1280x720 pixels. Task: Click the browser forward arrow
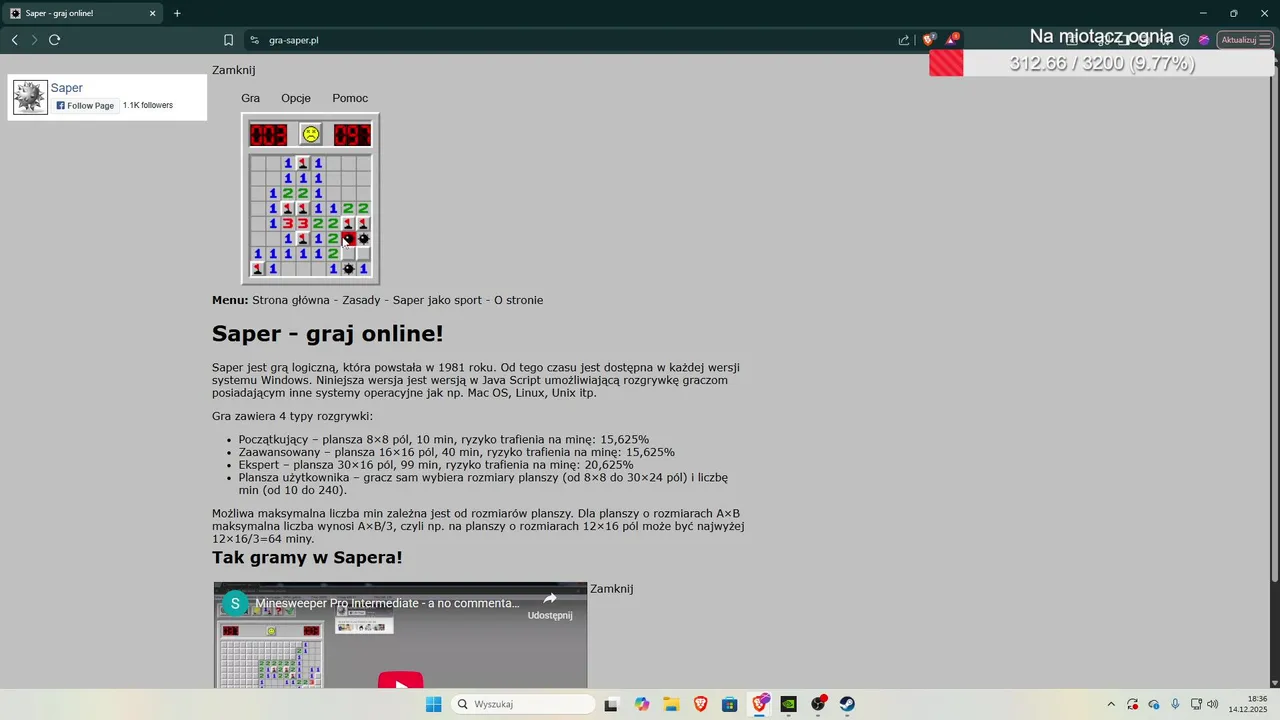[34, 40]
